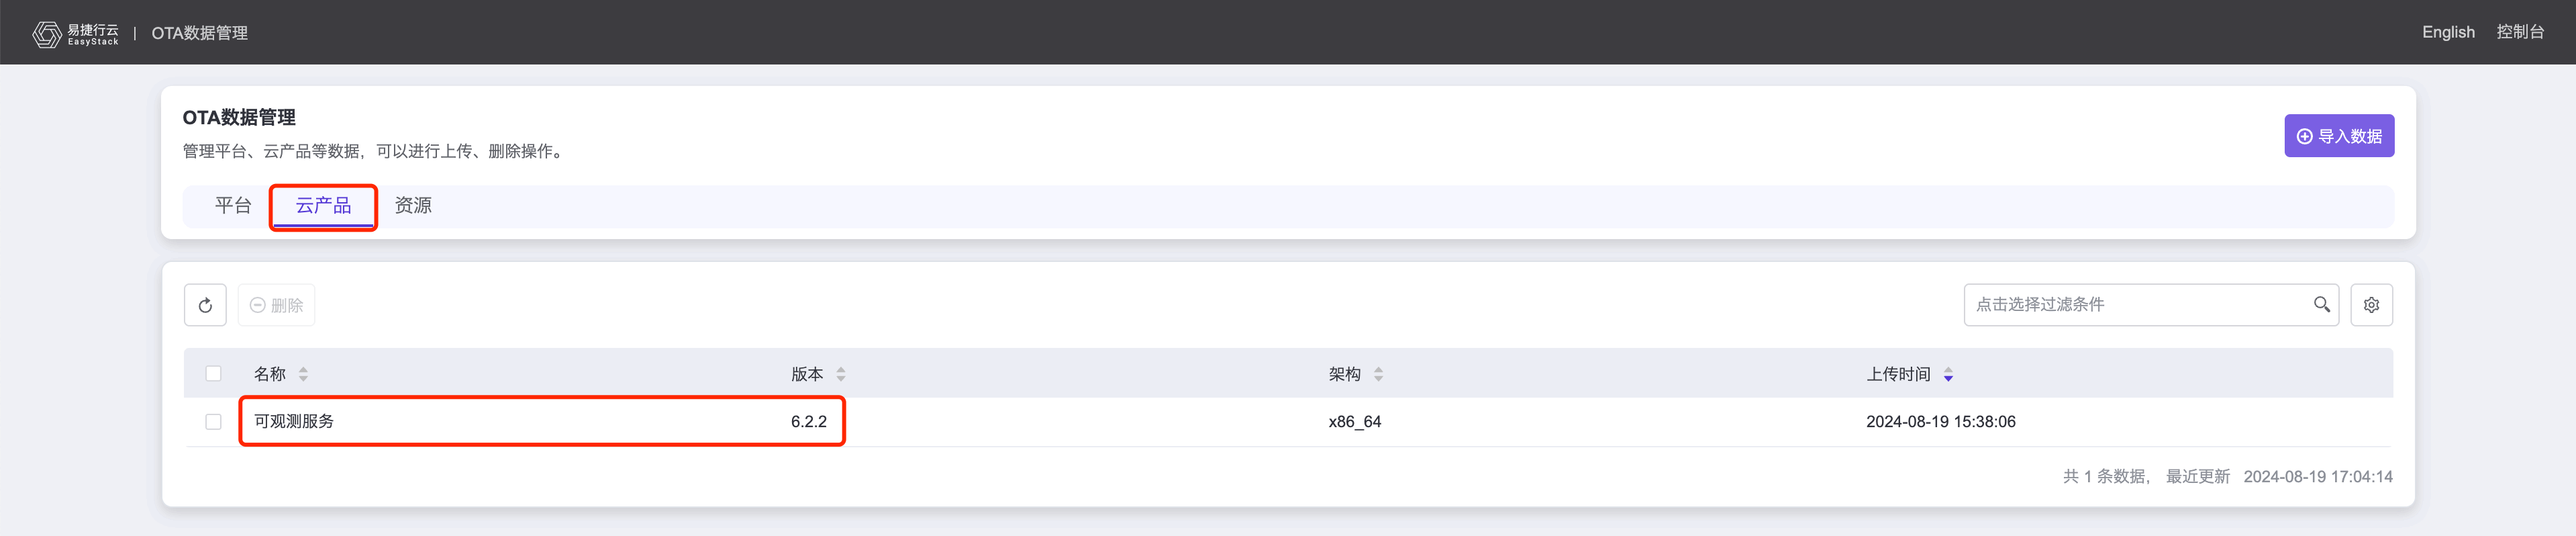Sort table by 上传时间 column

click(1948, 374)
